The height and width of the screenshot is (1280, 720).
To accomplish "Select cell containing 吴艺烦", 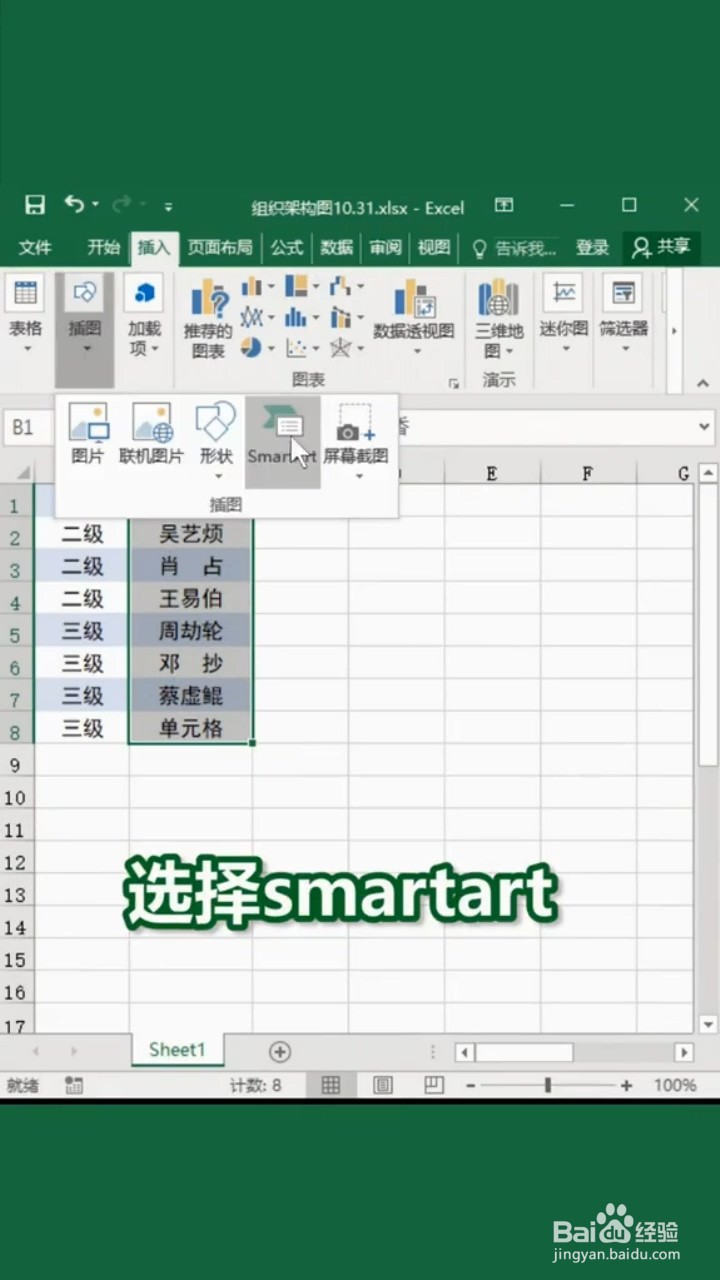I will (191, 534).
